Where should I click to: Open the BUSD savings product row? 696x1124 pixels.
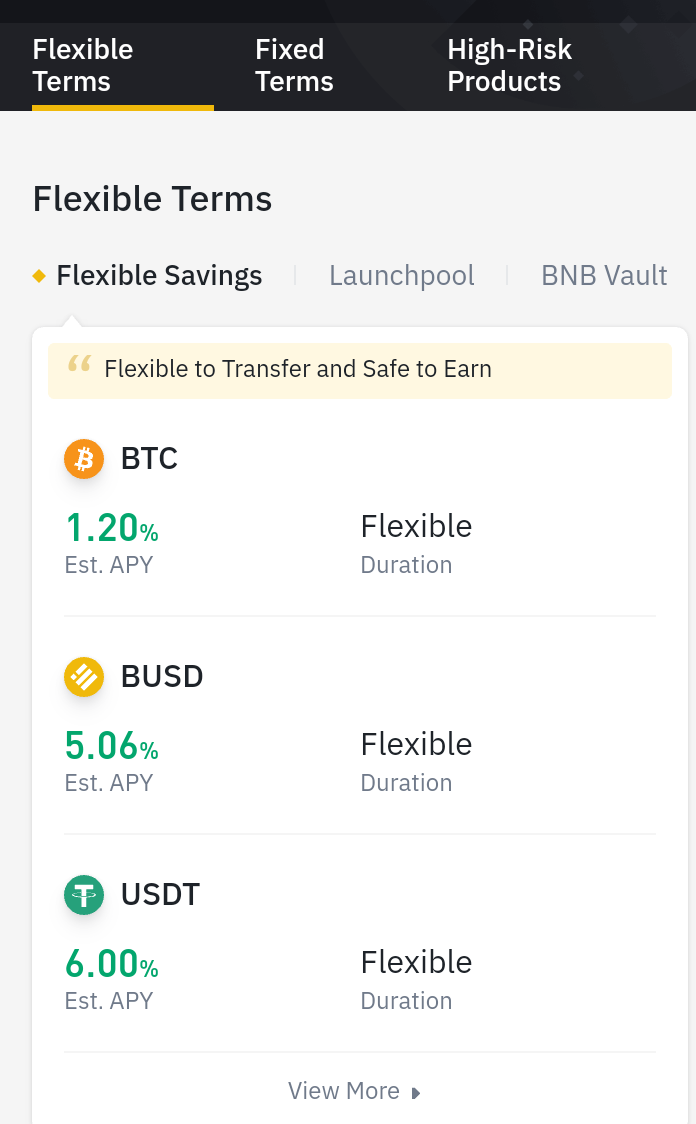click(360, 725)
